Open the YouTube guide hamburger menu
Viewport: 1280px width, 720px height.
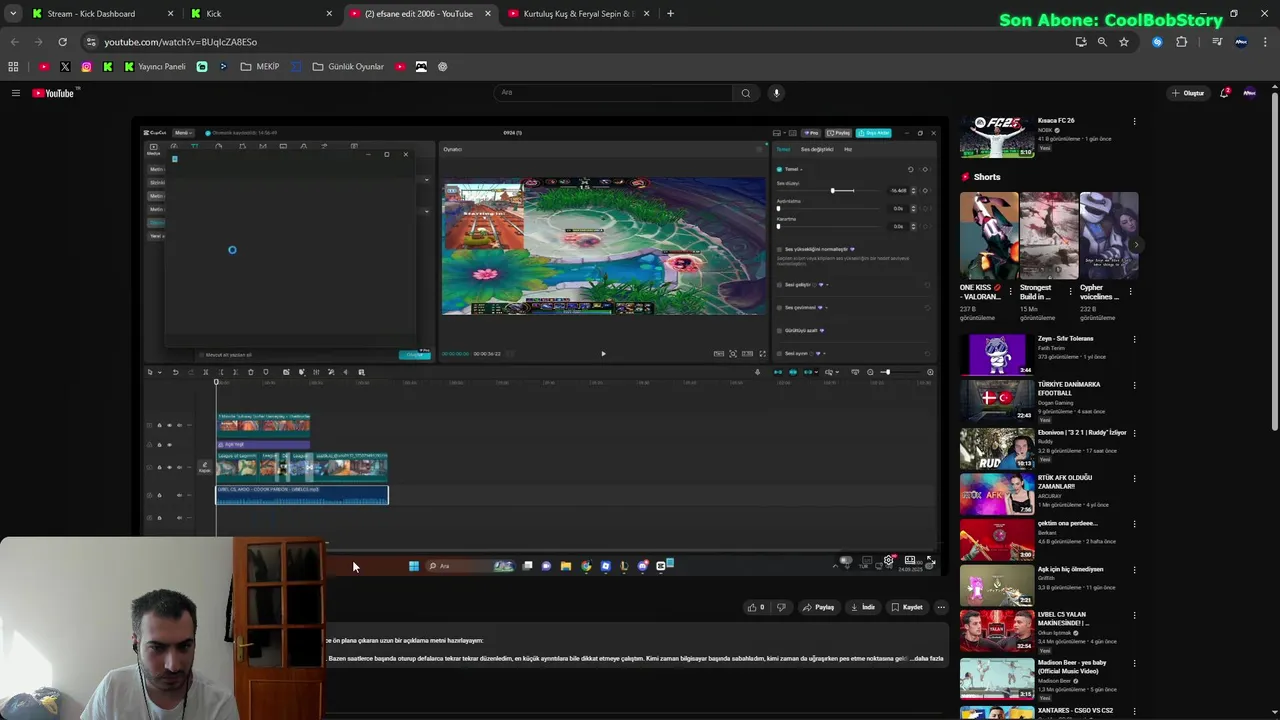click(x=15, y=93)
